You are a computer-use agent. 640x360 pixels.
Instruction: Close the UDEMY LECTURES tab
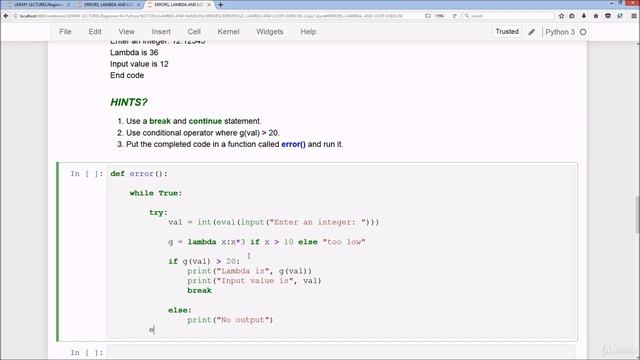coord(68,4)
